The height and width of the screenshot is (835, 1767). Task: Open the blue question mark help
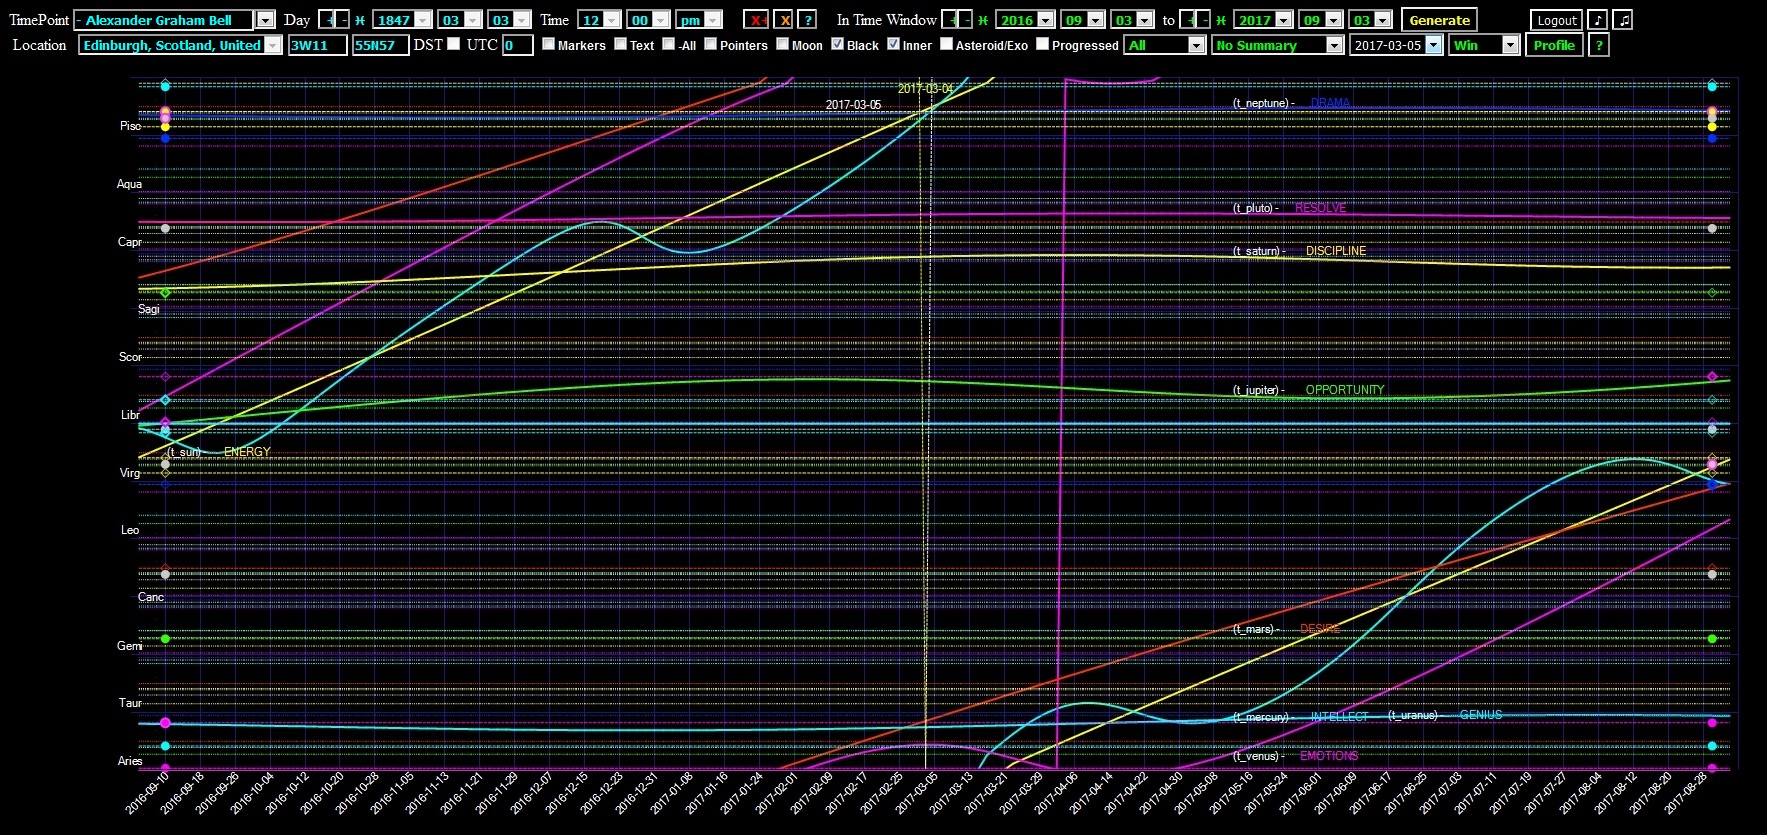point(807,20)
